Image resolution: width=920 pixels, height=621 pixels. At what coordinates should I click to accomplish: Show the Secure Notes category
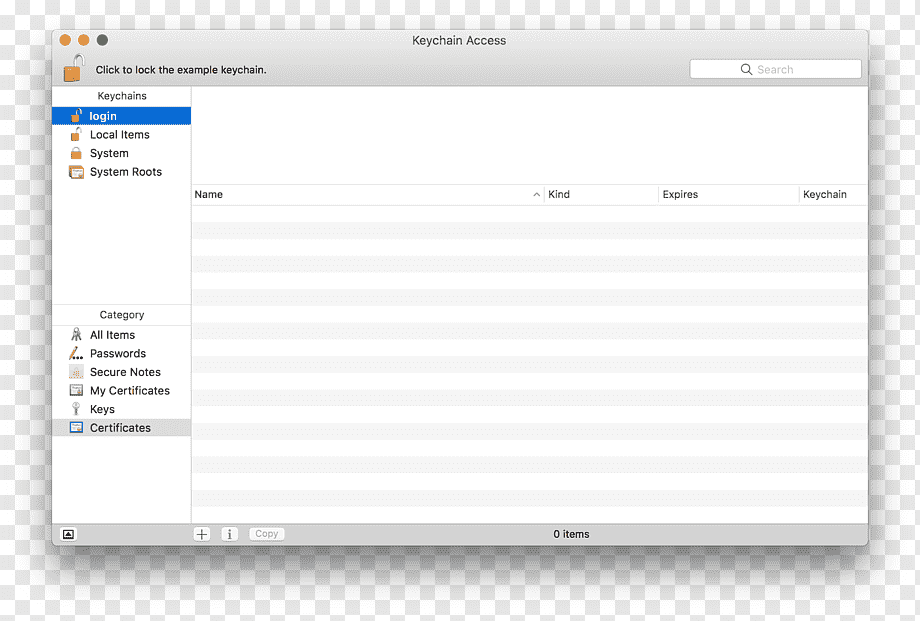pos(121,372)
